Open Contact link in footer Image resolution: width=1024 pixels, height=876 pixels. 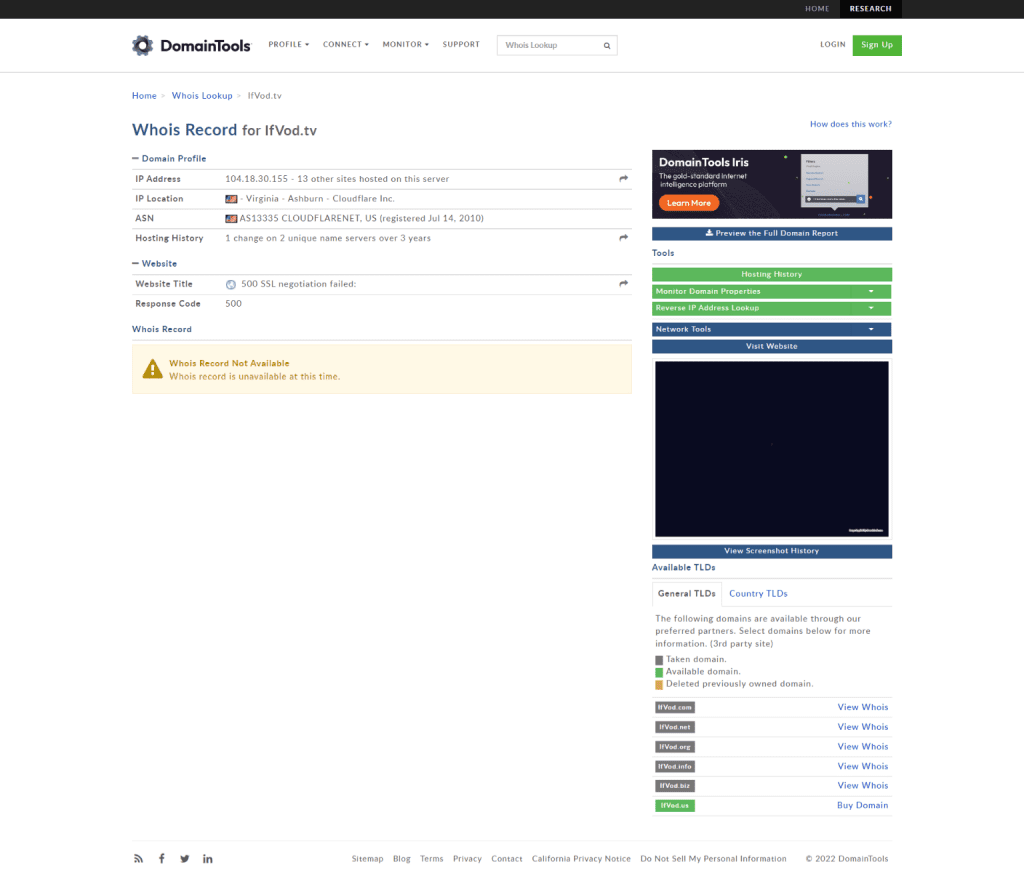click(507, 859)
